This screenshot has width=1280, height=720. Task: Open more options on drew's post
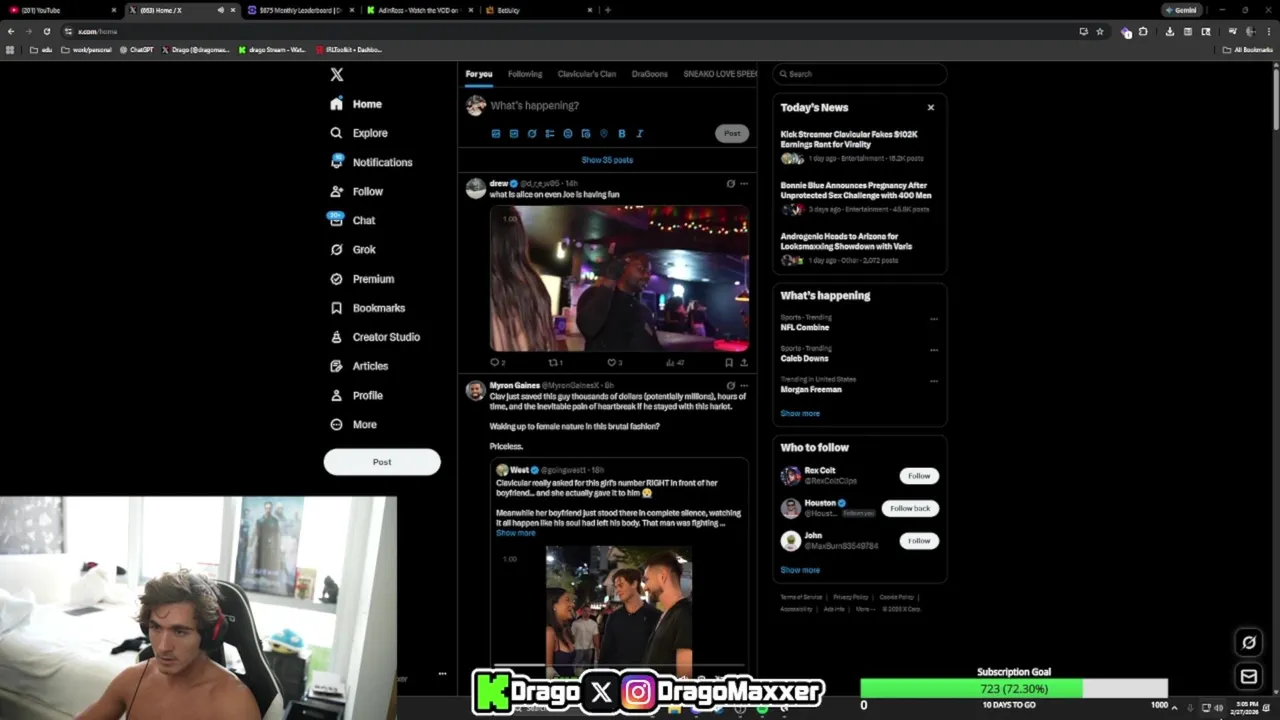(744, 184)
